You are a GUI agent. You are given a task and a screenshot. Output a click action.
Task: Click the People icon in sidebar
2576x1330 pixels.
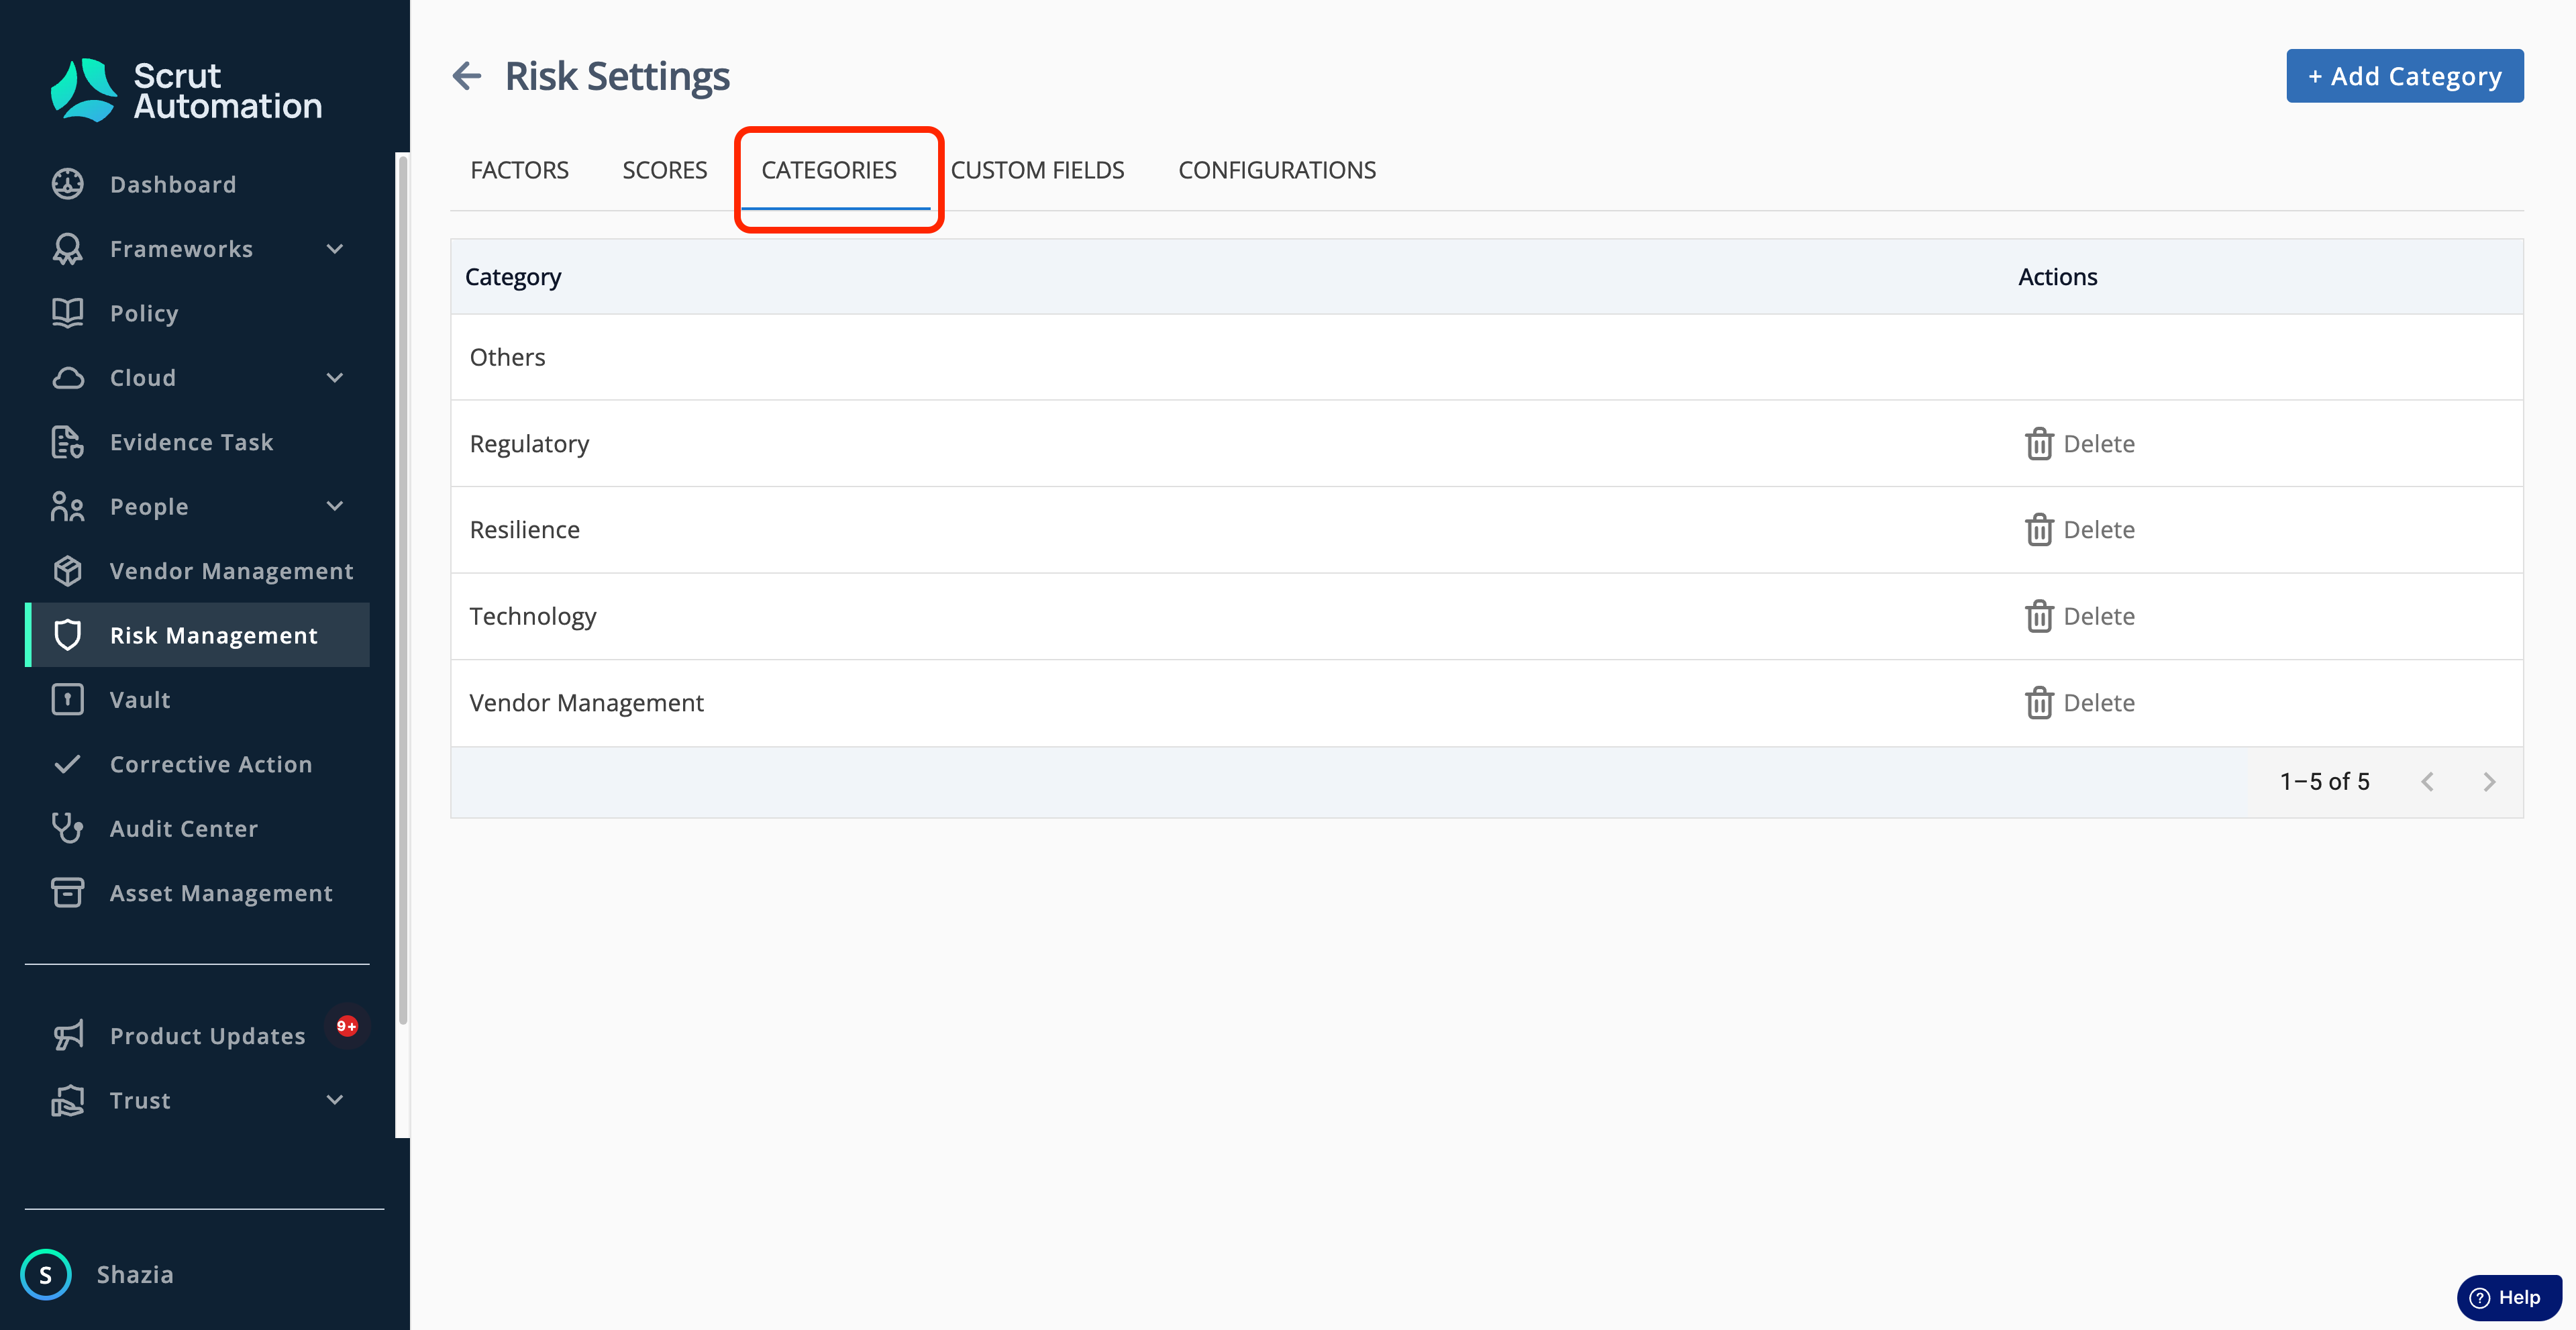pyautogui.click(x=67, y=507)
